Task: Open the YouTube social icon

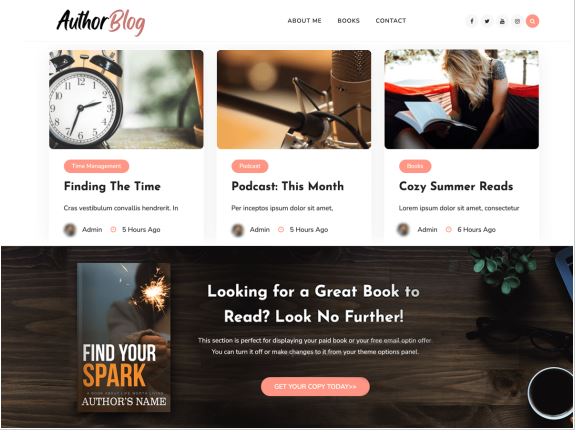Action: [x=502, y=21]
